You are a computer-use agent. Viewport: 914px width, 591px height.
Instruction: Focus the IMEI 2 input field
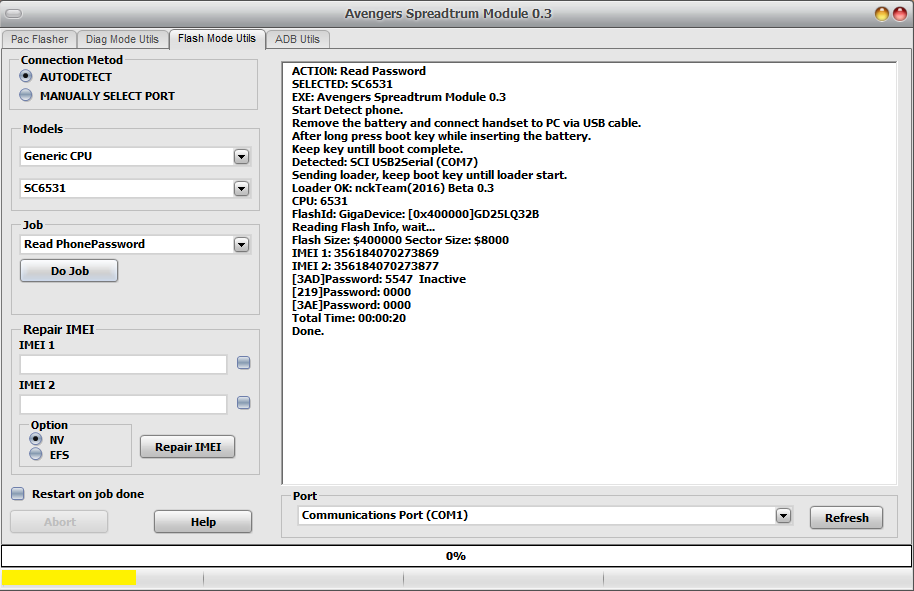click(124, 404)
